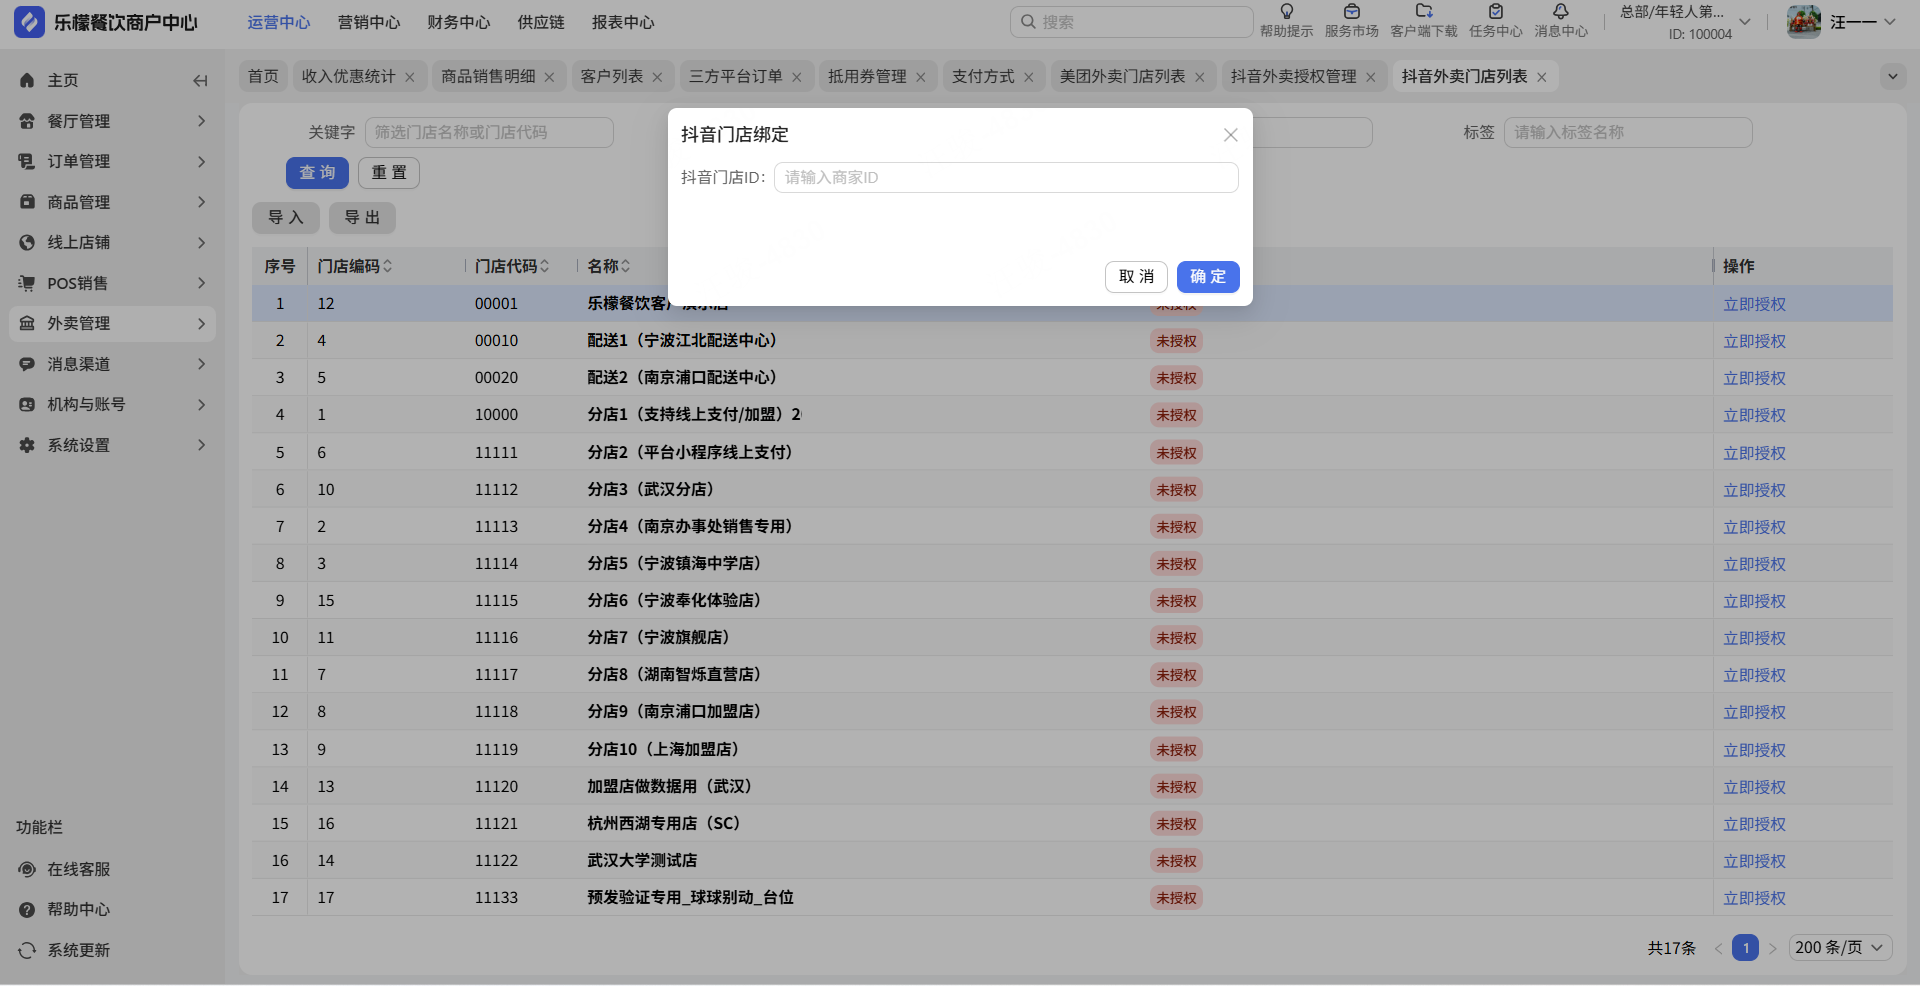Close the 抖音门店绑定 dialog
The image size is (1920, 986).
[1231, 135]
